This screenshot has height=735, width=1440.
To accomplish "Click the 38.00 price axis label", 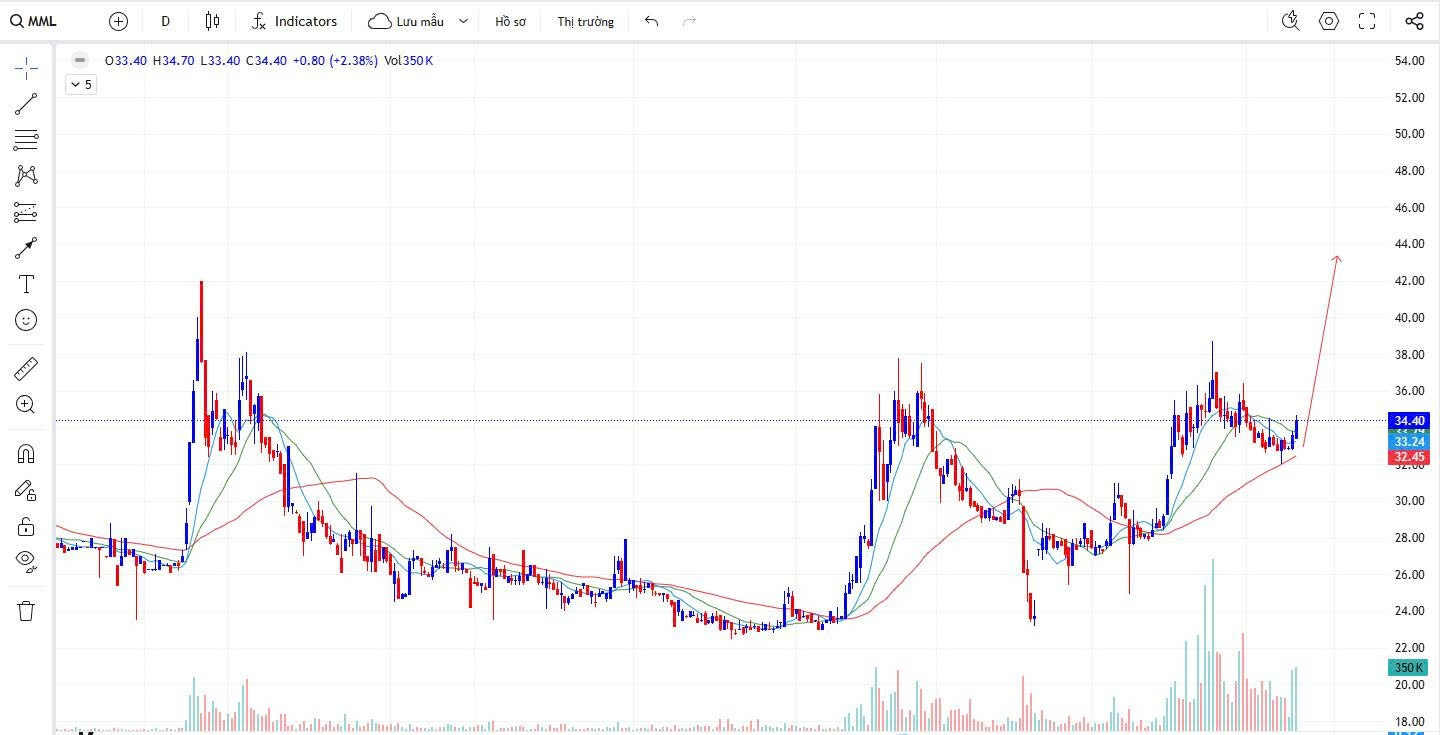I will click(x=1410, y=354).
